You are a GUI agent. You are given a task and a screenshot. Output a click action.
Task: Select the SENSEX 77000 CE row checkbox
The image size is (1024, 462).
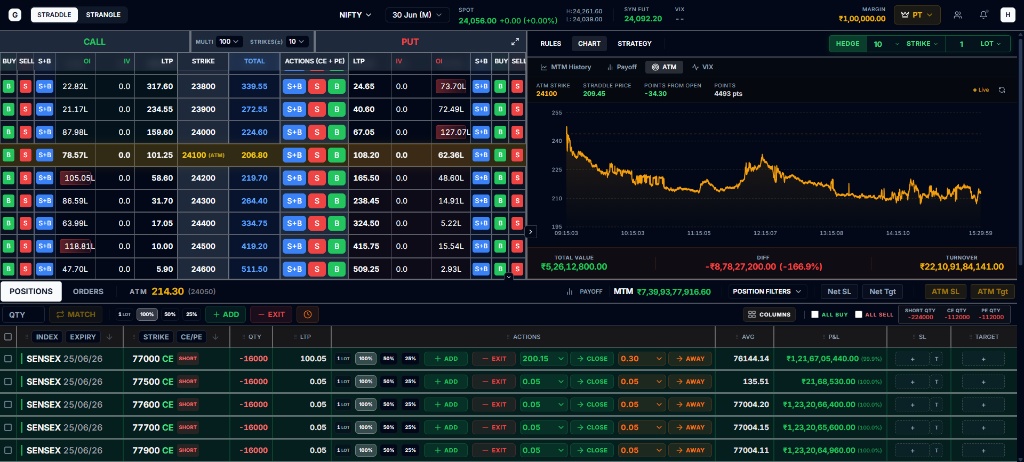pyautogui.click(x=8, y=359)
